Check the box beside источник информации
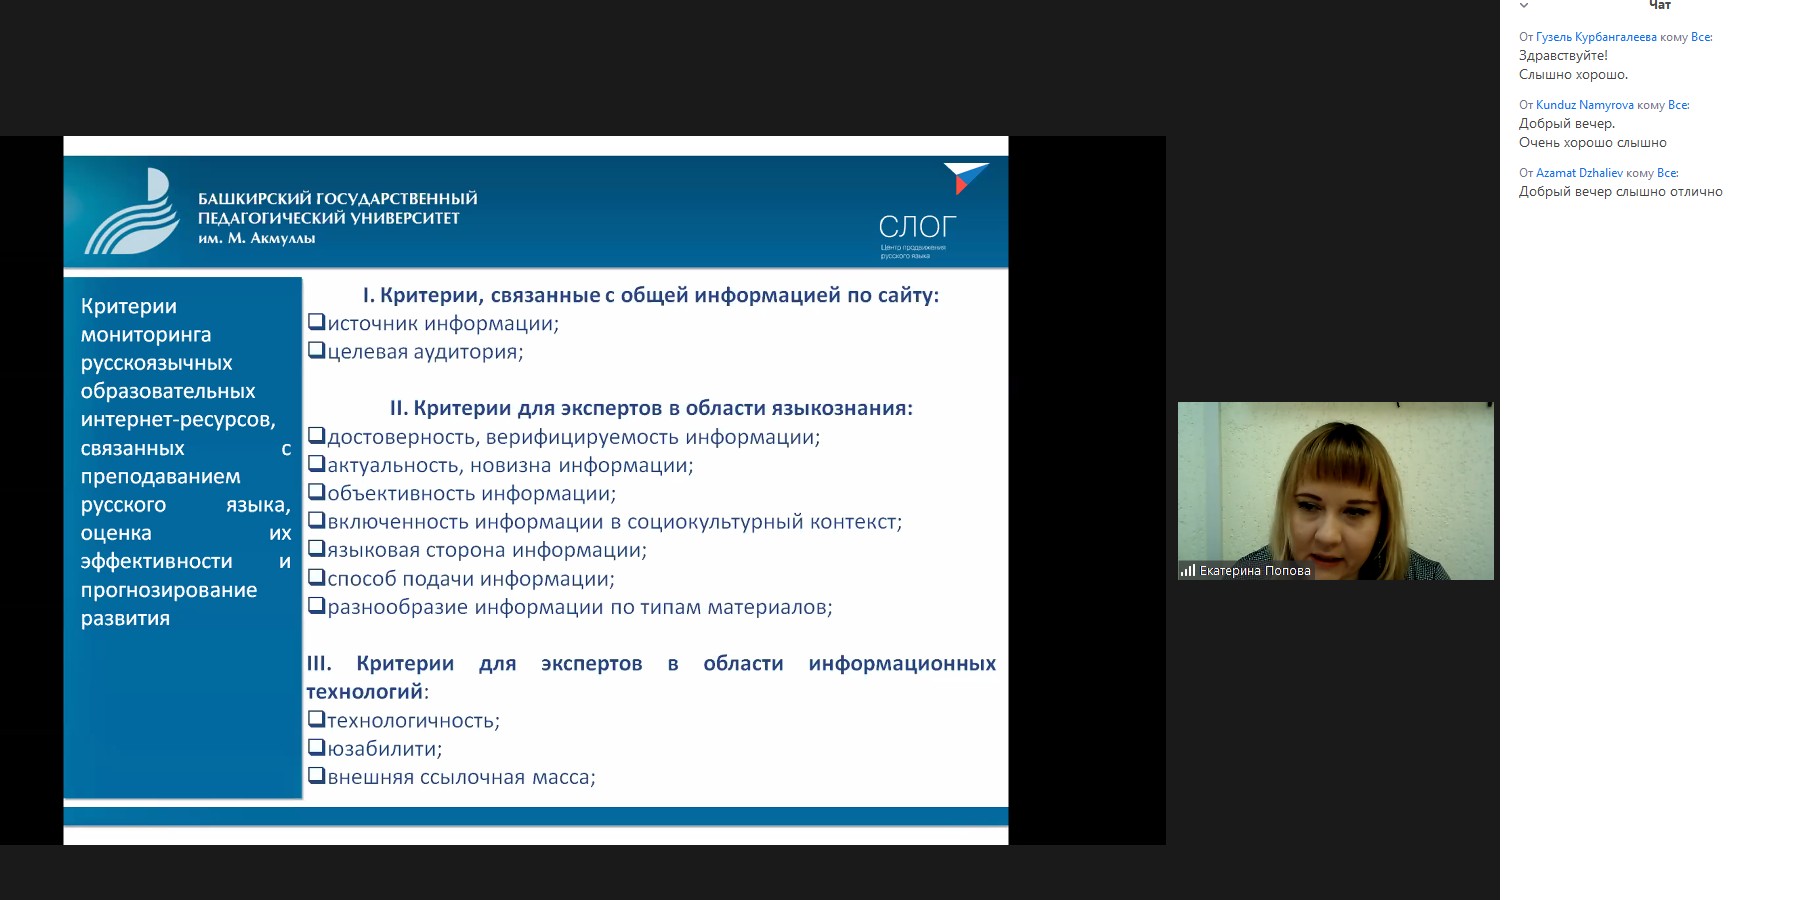This screenshot has width=1818, height=900. (x=316, y=322)
